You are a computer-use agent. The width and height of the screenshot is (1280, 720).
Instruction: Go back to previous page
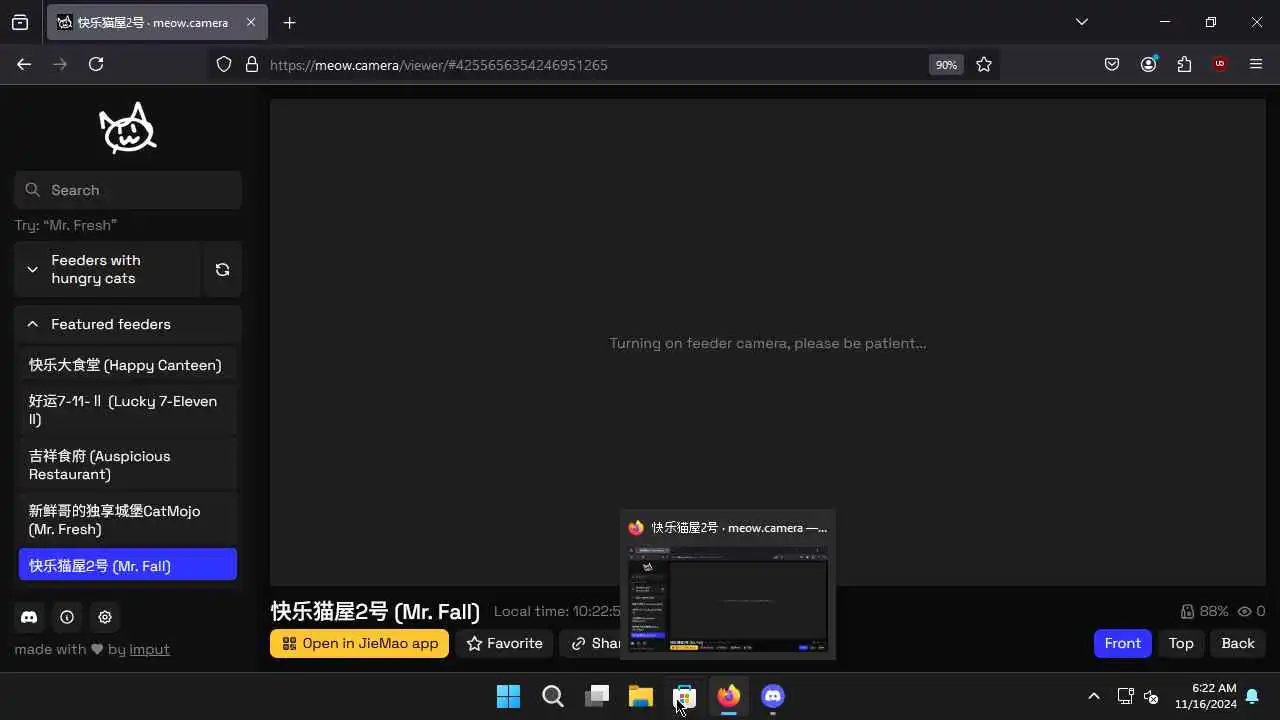[x=24, y=64]
